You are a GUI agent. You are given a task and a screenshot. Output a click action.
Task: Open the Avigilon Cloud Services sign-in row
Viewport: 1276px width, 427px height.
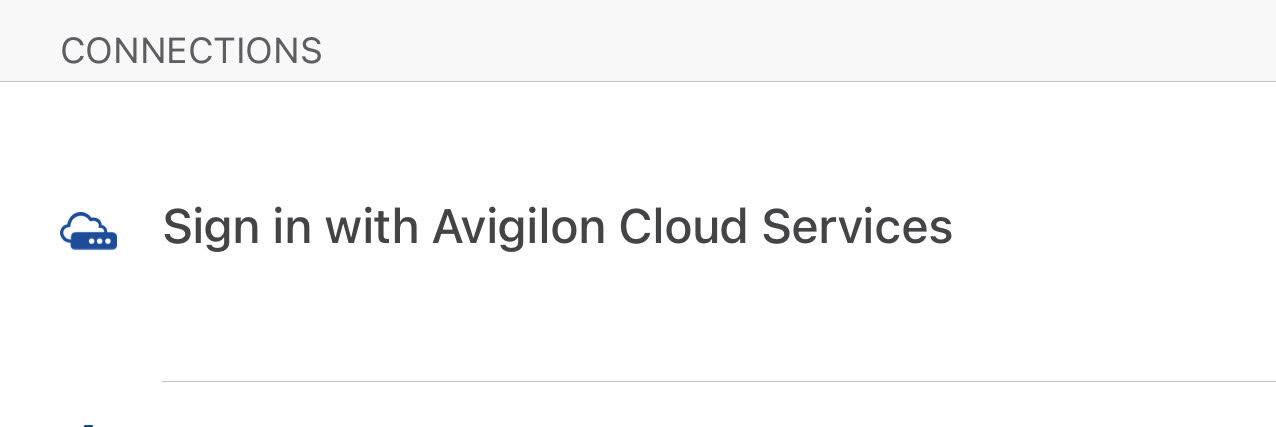tap(638, 231)
